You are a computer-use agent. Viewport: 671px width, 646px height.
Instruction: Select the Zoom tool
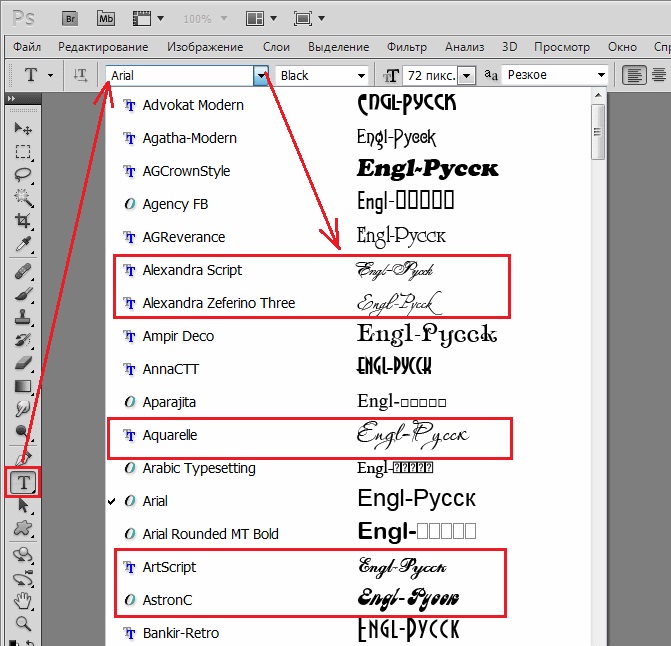tap(23, 624)
